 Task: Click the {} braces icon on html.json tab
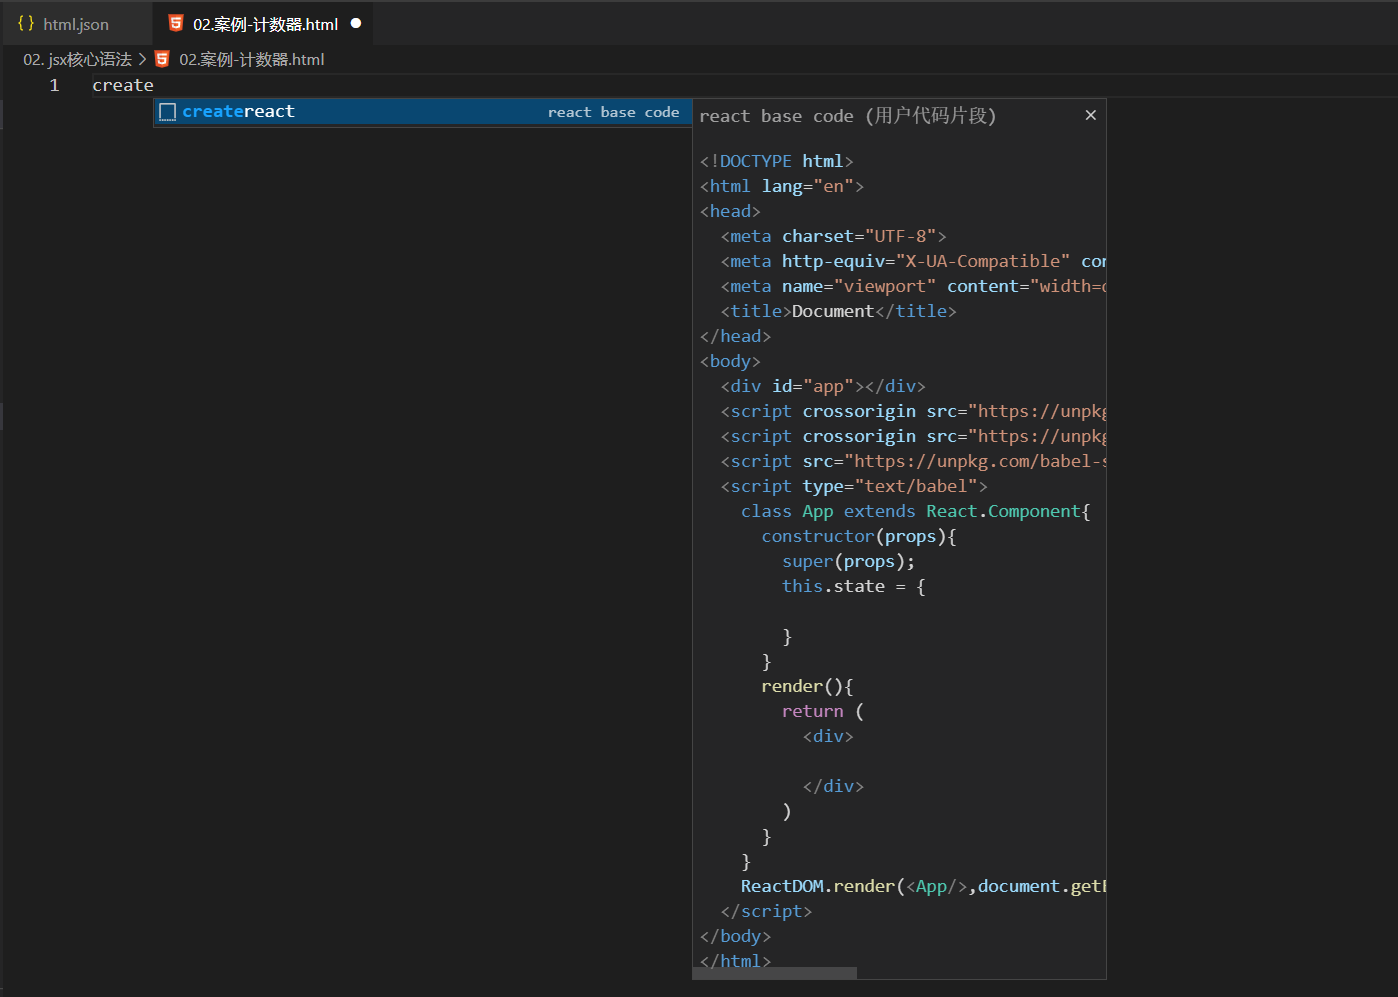[x=26, y=23]
